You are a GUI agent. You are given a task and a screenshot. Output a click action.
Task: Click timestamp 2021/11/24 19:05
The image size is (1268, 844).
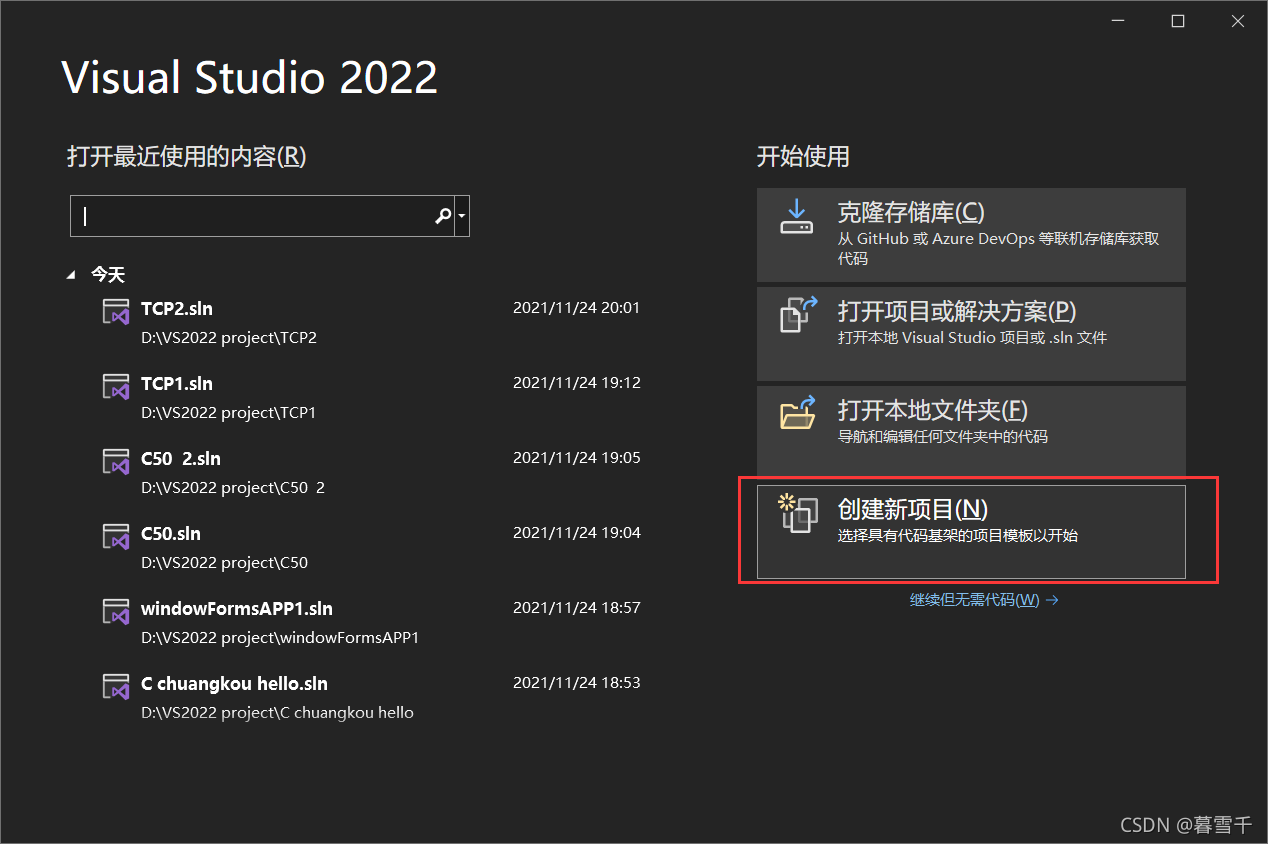(576, 458)
